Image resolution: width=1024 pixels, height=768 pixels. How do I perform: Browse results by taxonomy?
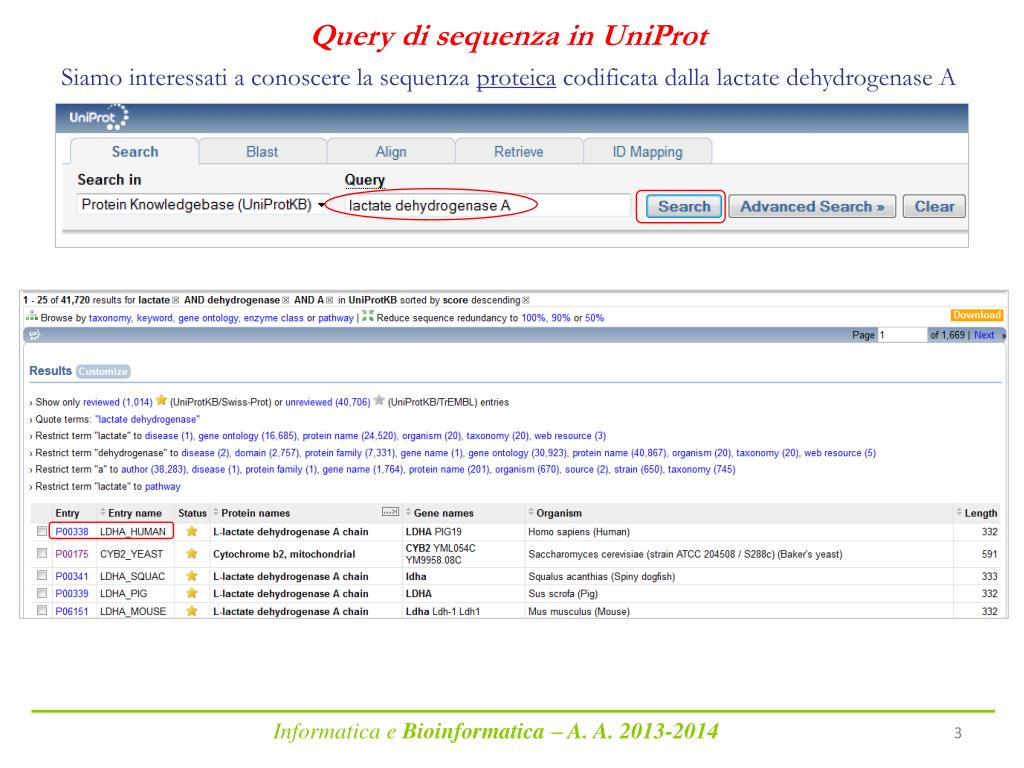110,318
